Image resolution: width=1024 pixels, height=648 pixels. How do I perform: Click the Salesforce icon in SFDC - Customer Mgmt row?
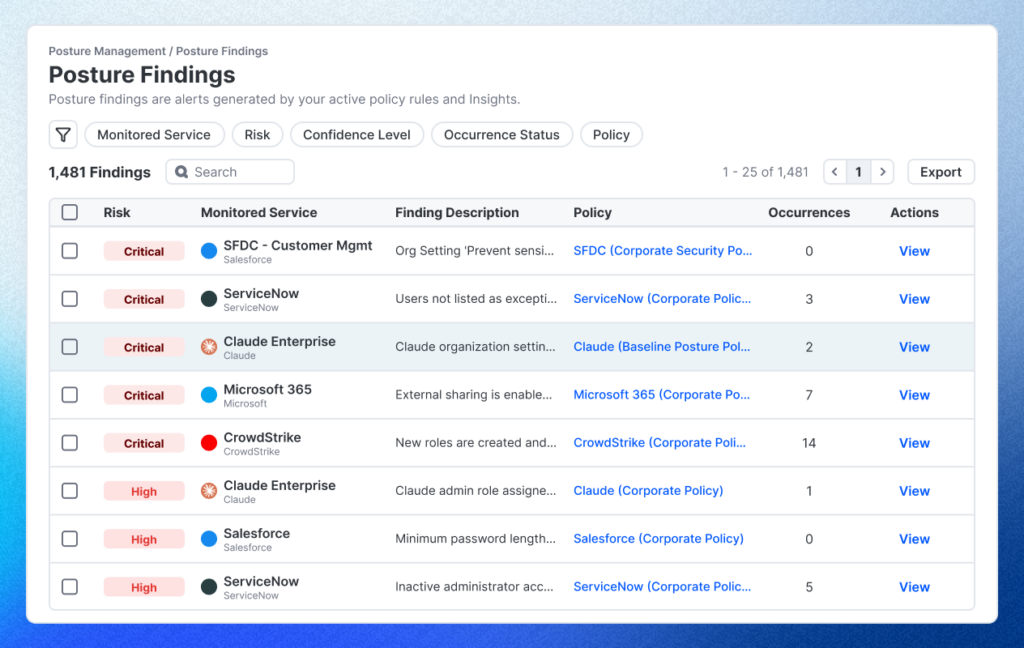coord(209,251)
